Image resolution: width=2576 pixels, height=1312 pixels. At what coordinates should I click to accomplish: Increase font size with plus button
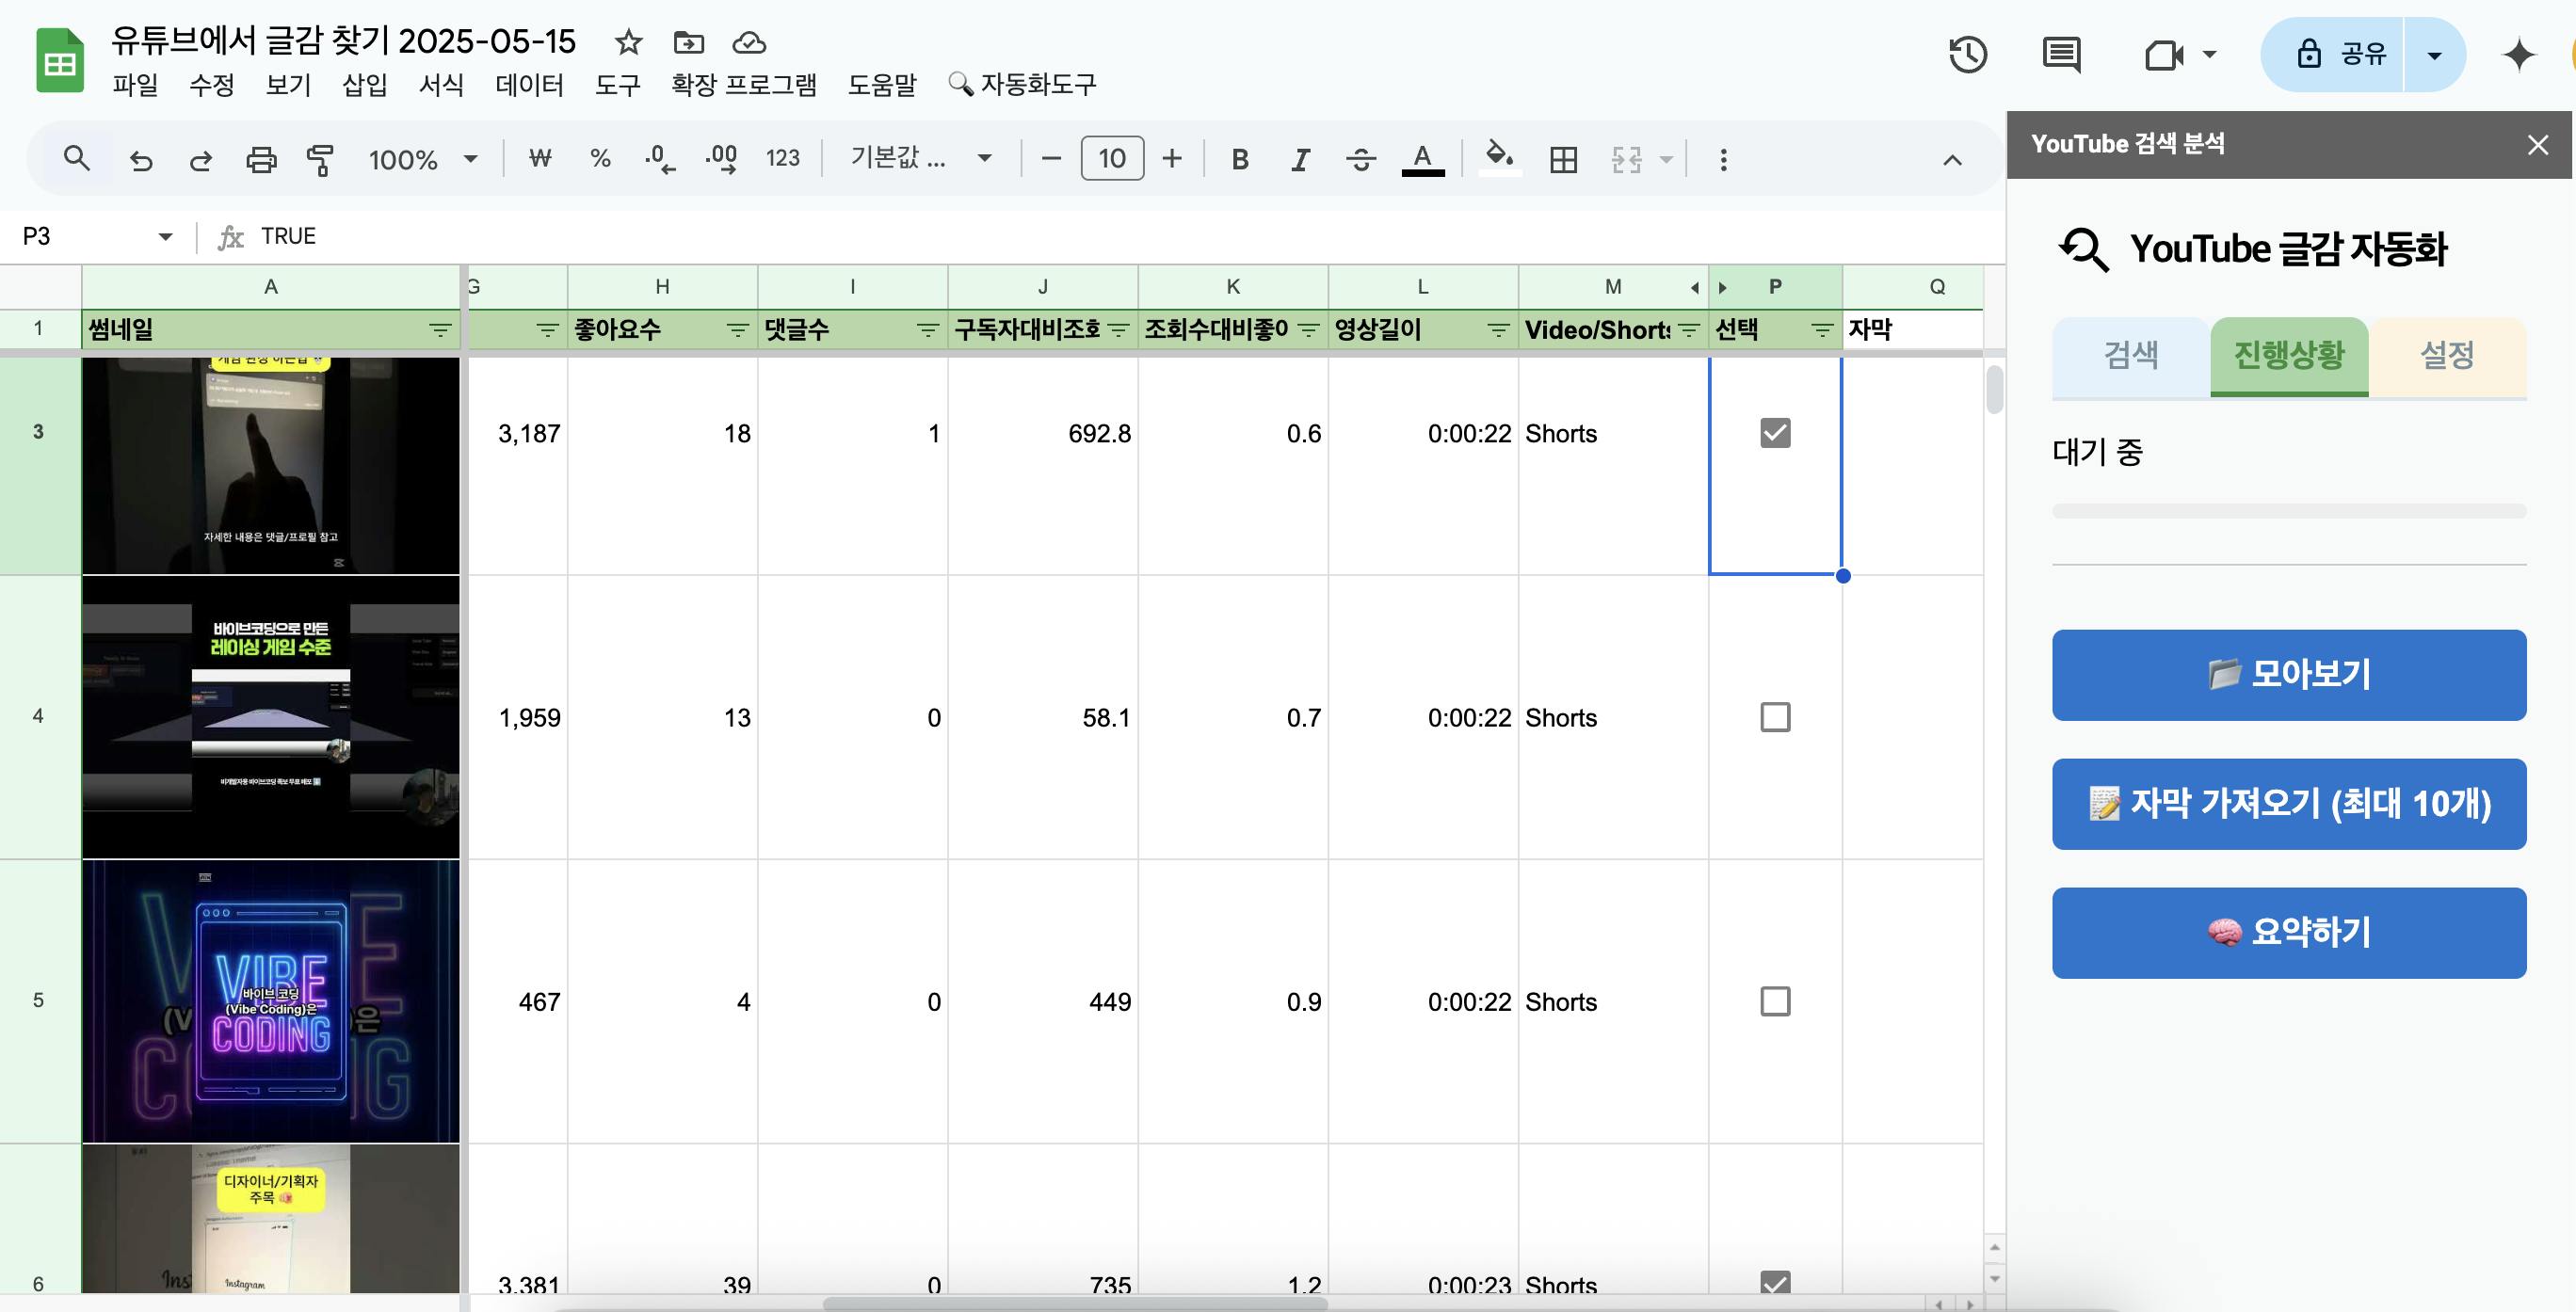1172,158
